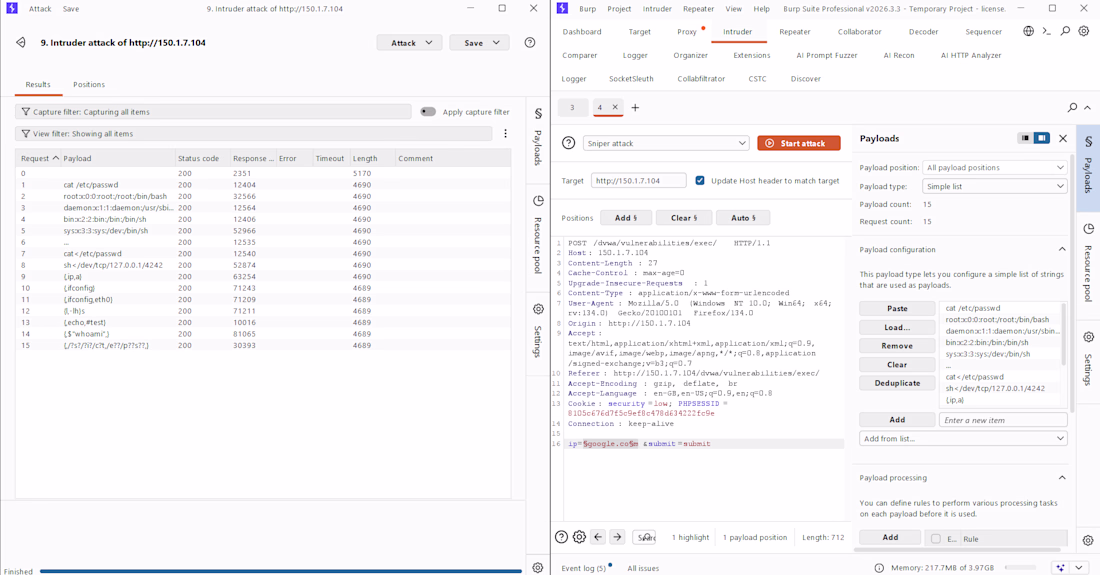The height and width of the screenshot is (575, 1100).
Task: Open the Save dropdown in attack window
Action: pyautogui.click(x=479, y=43)
